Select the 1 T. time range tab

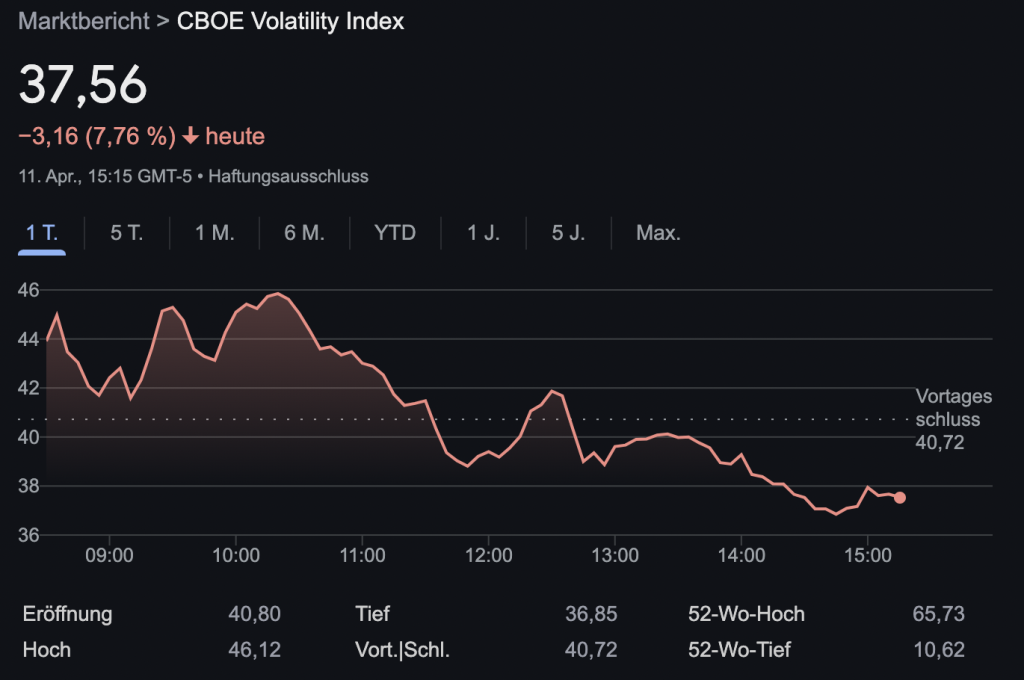pos(42,233)
